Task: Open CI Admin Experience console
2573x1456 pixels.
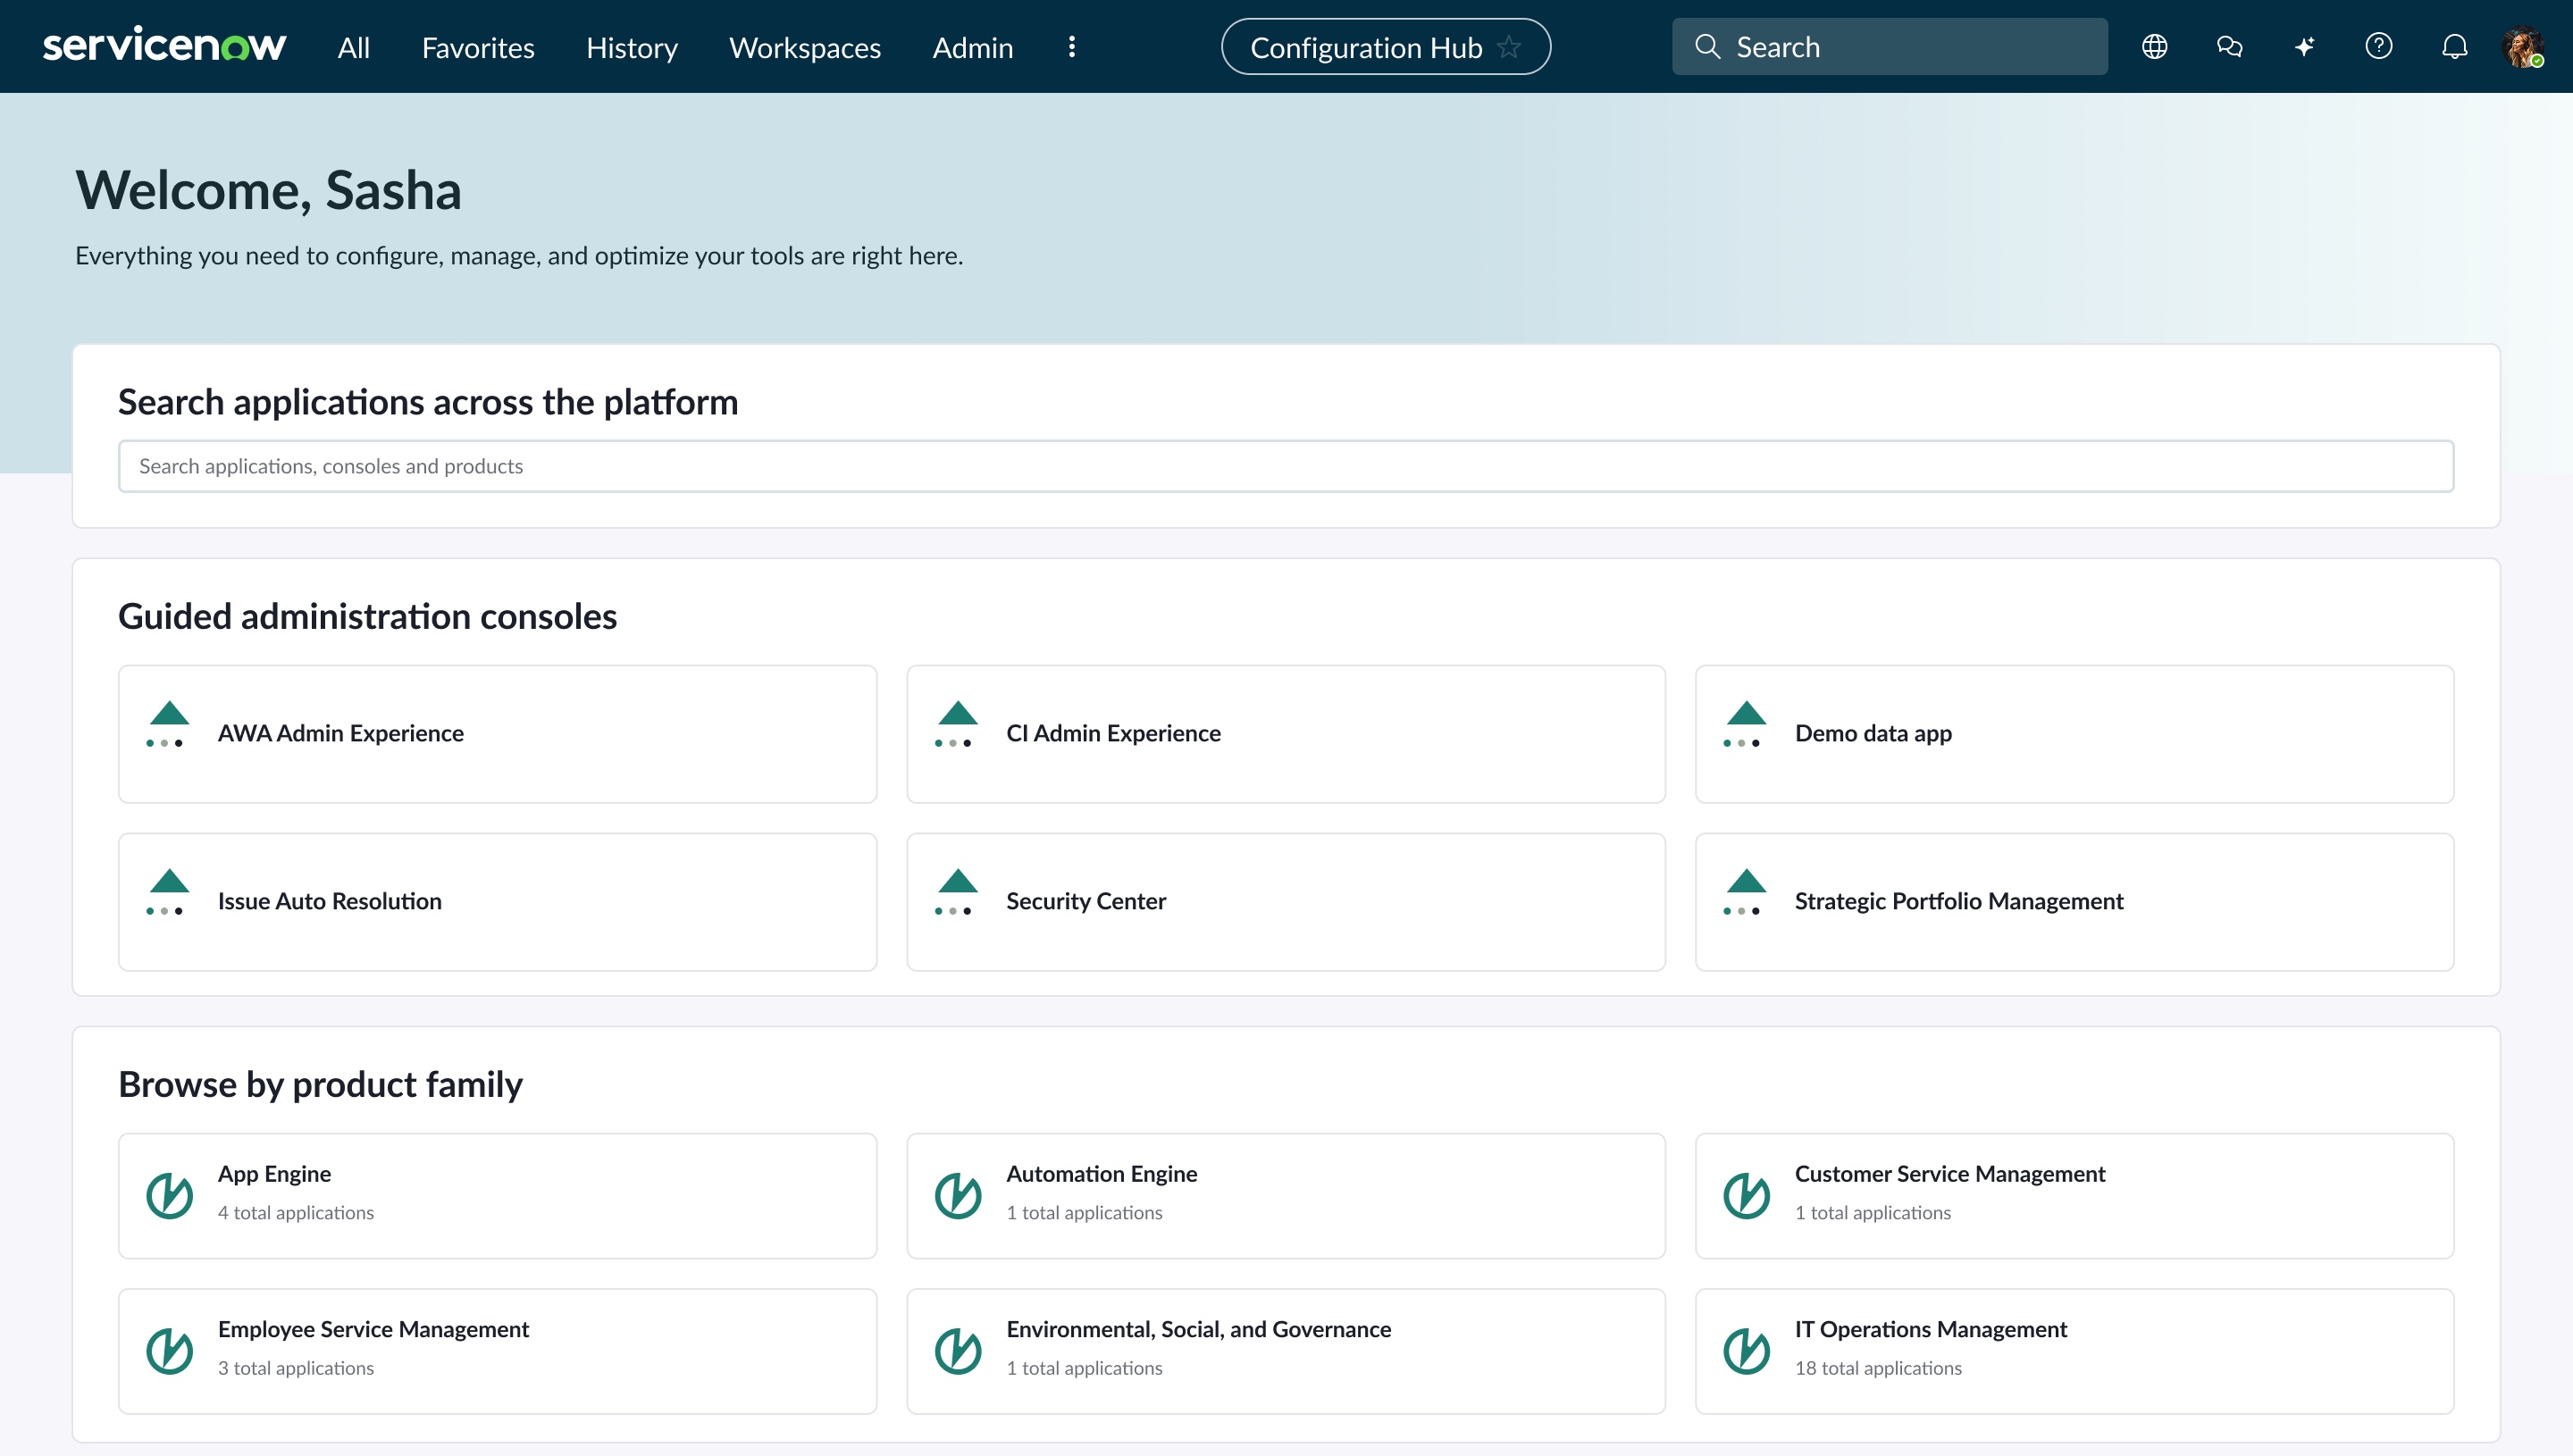Action: (x=1286, y=734)
